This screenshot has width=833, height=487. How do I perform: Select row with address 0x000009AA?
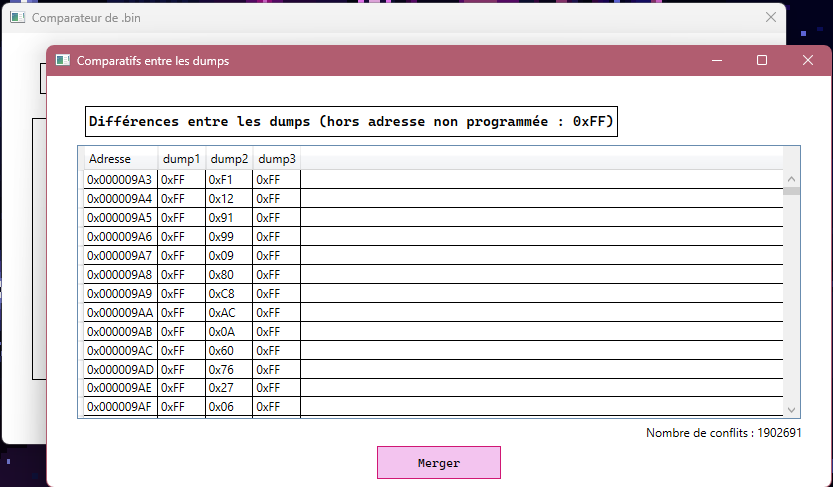click(x=433, y=312)
